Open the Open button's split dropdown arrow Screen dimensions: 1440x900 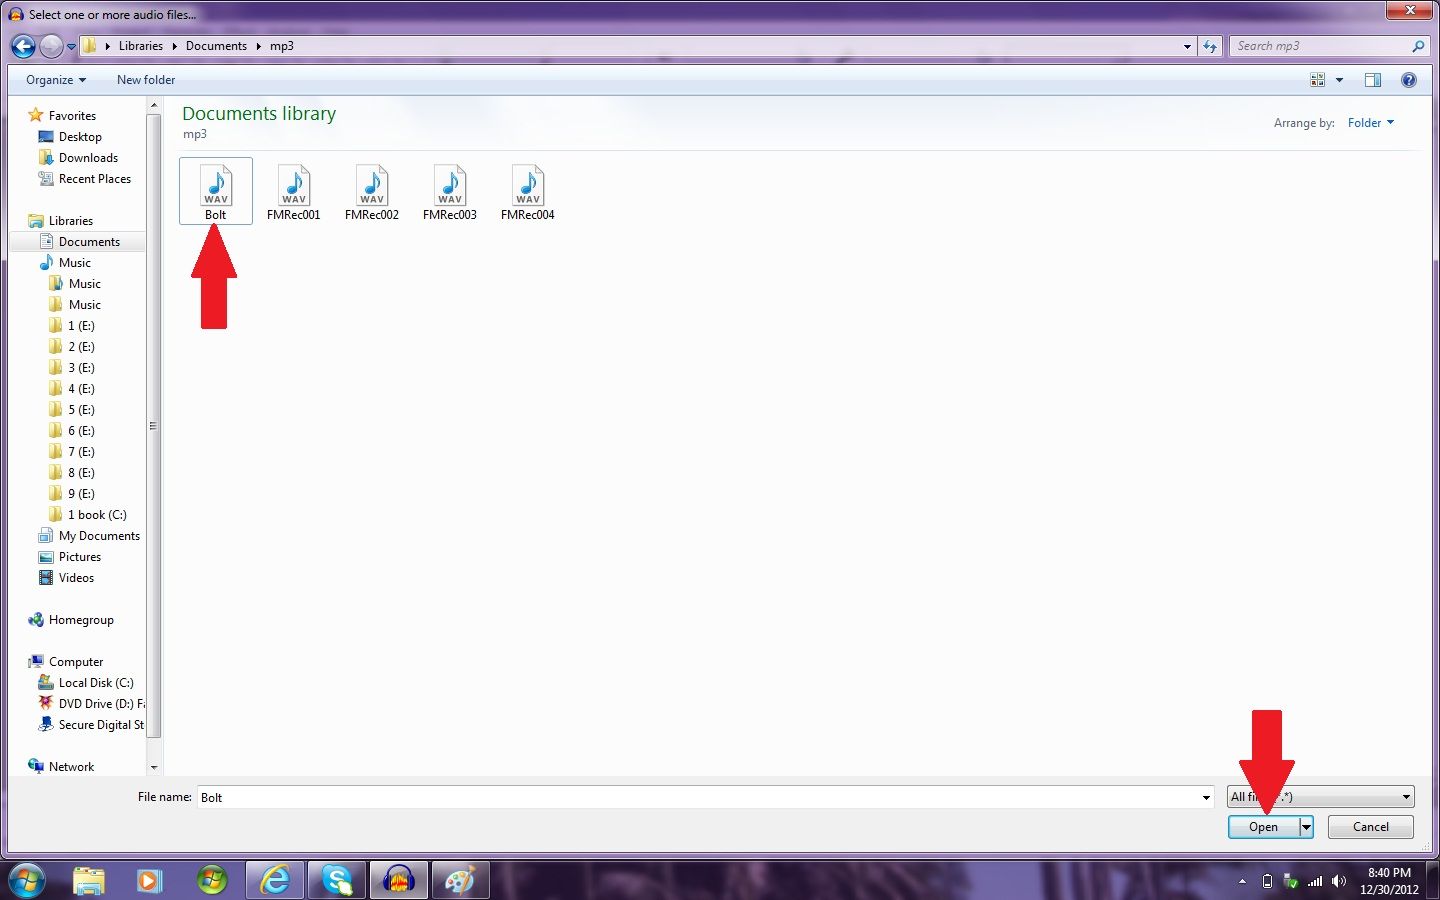1306,827
